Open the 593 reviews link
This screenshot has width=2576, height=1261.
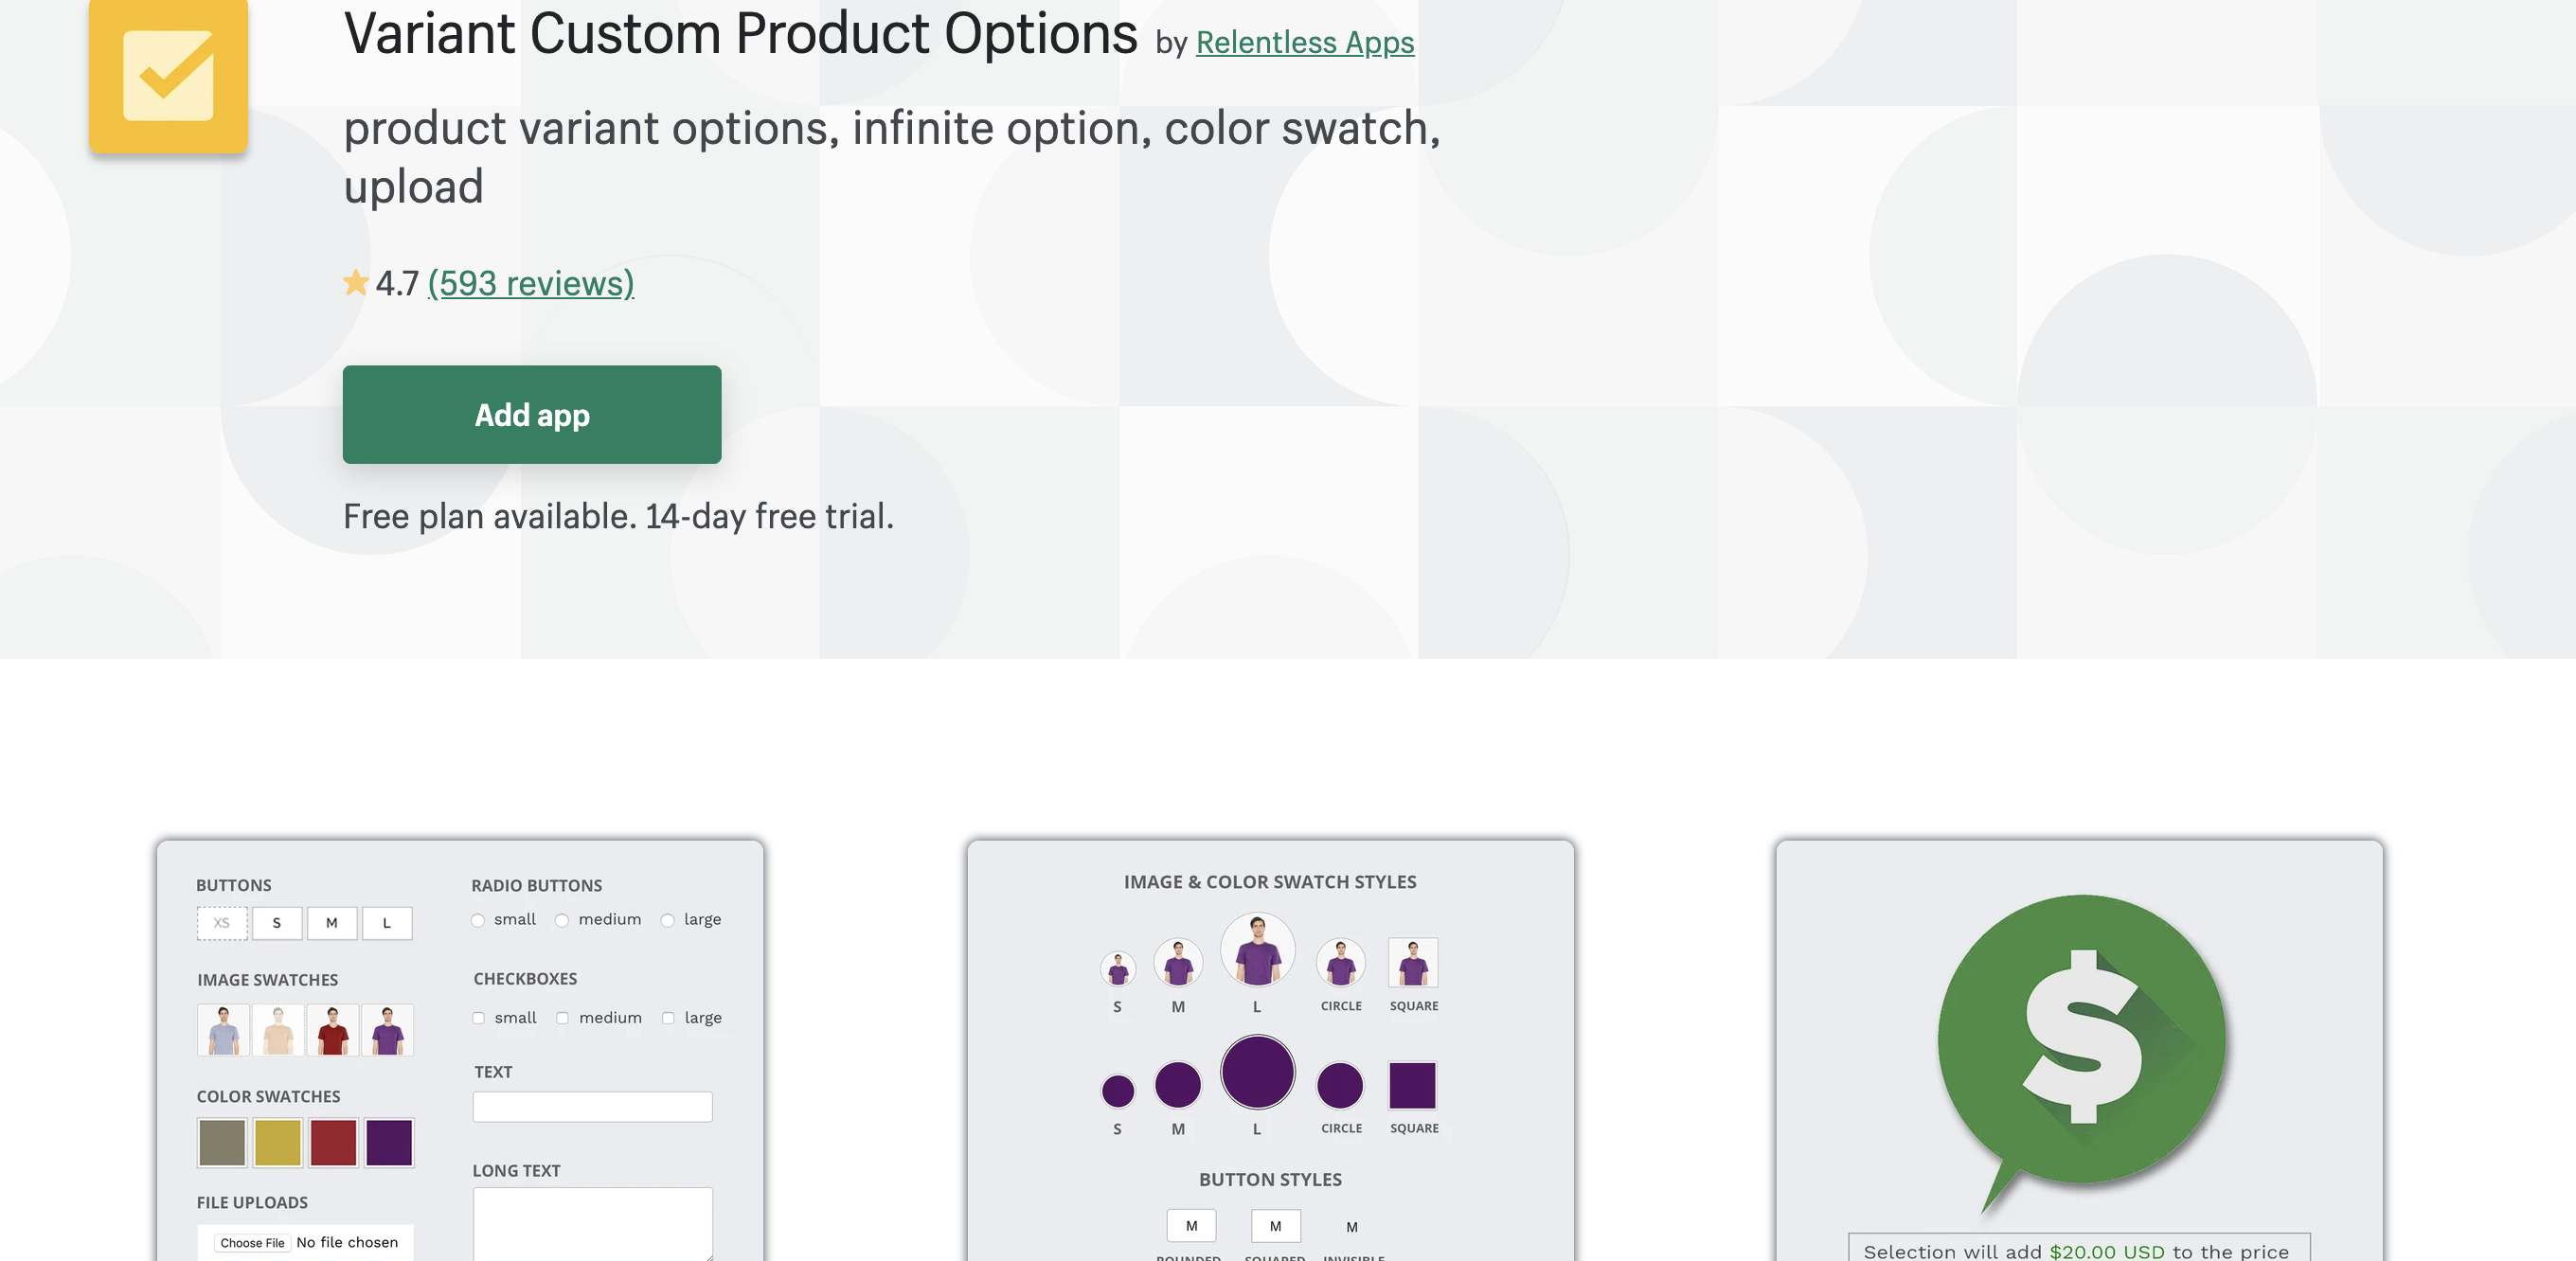click(531, 284)
